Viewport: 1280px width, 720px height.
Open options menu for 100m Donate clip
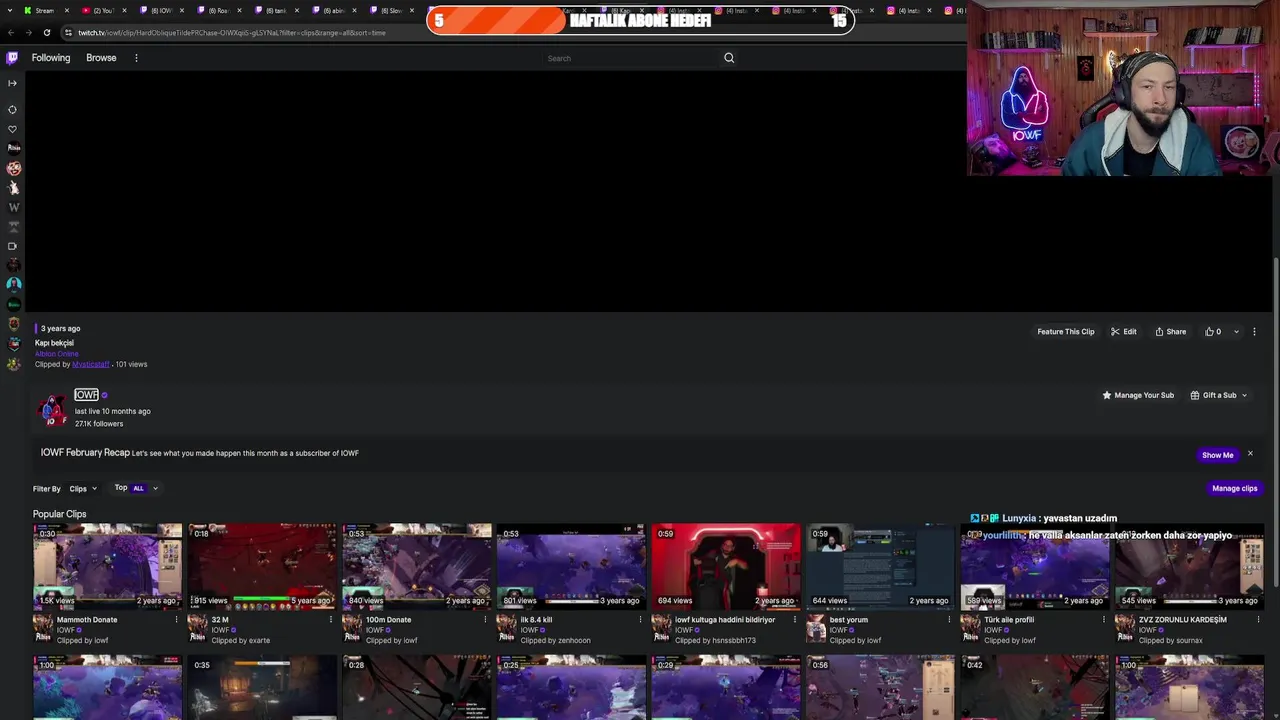[485, 620]
